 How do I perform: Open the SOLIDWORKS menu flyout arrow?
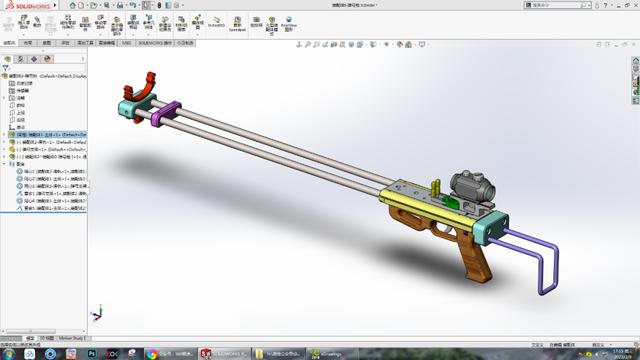click(55, 5)
